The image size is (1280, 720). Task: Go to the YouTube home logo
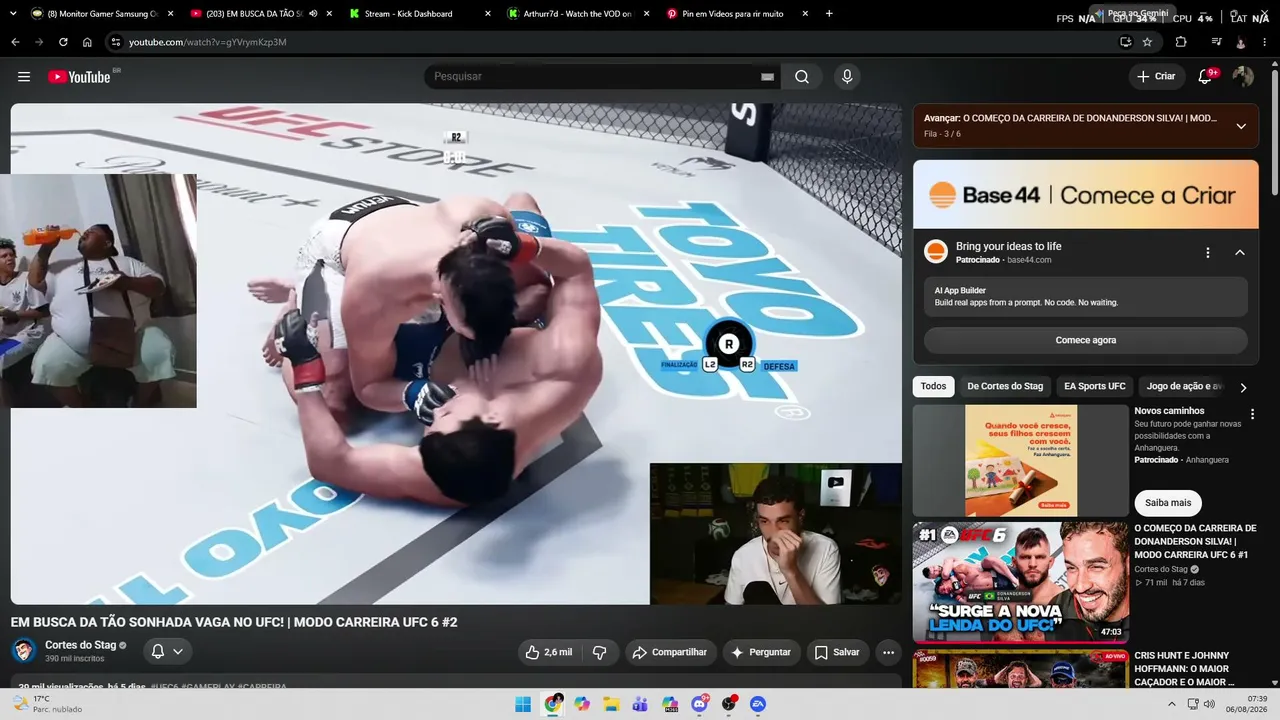tap(79, 77)
